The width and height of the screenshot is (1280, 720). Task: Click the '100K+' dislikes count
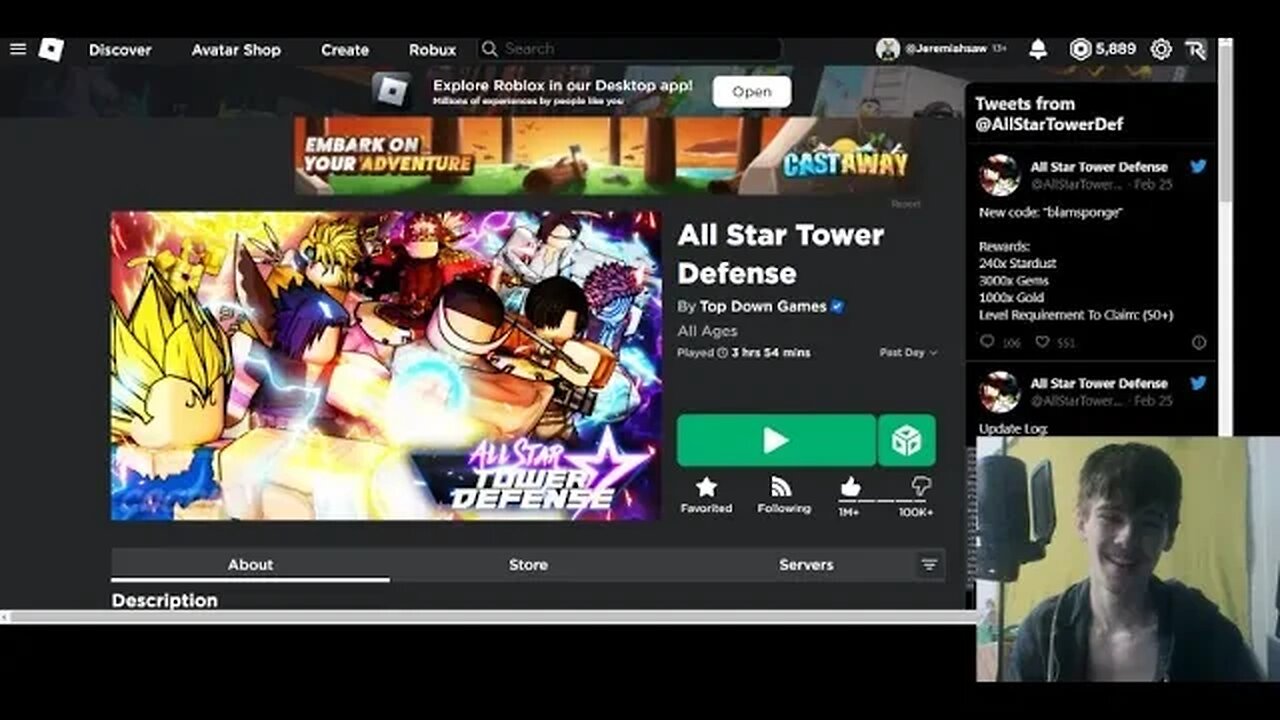(916, 512)
